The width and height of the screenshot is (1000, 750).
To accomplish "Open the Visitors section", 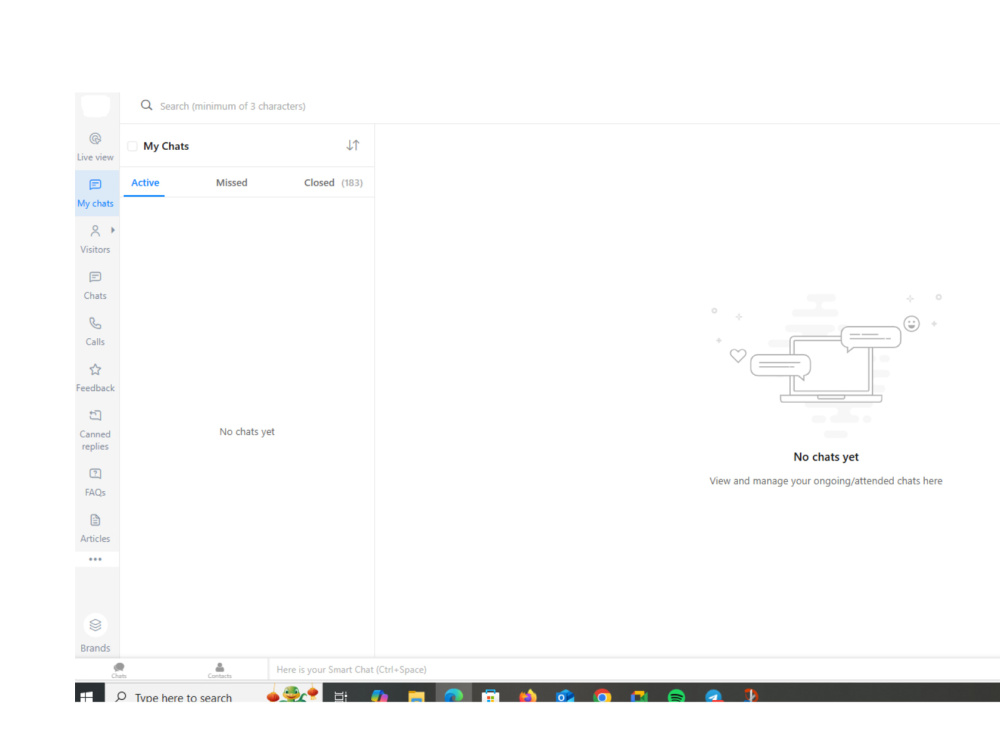I will click(95, 239).
